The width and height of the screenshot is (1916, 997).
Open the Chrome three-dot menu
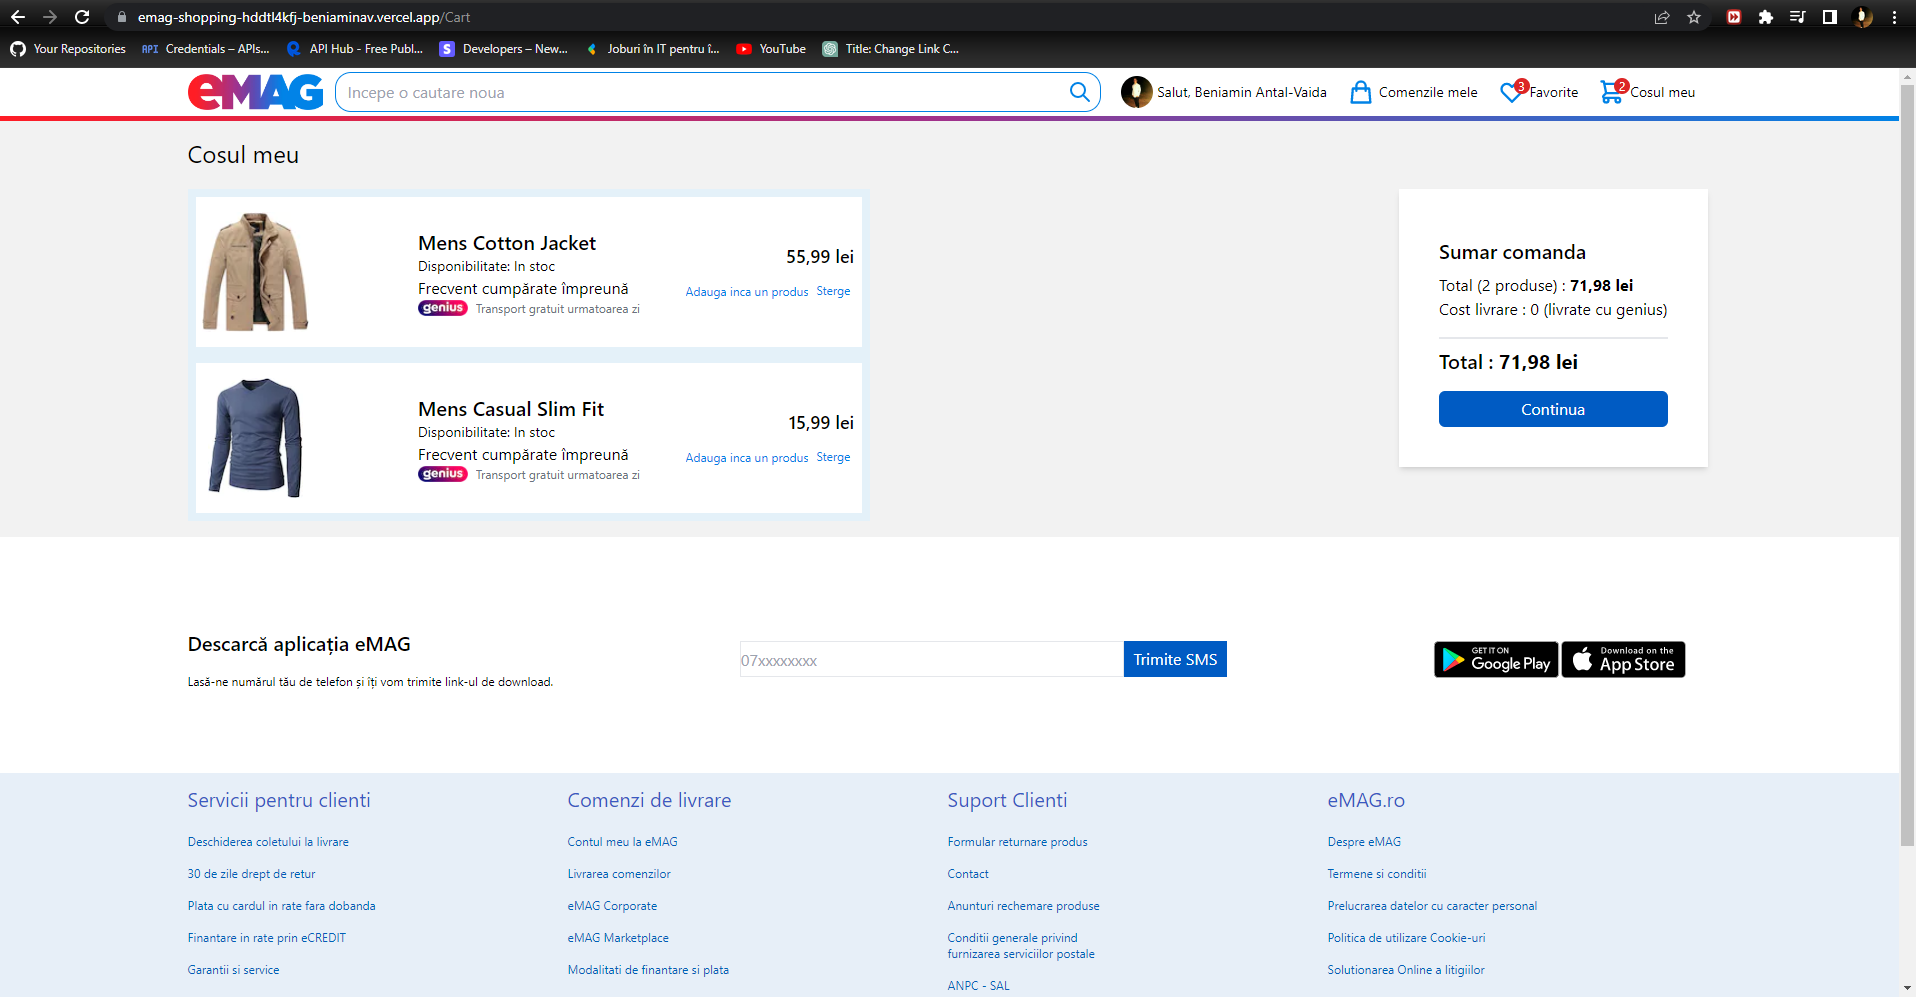[1893, 17]
